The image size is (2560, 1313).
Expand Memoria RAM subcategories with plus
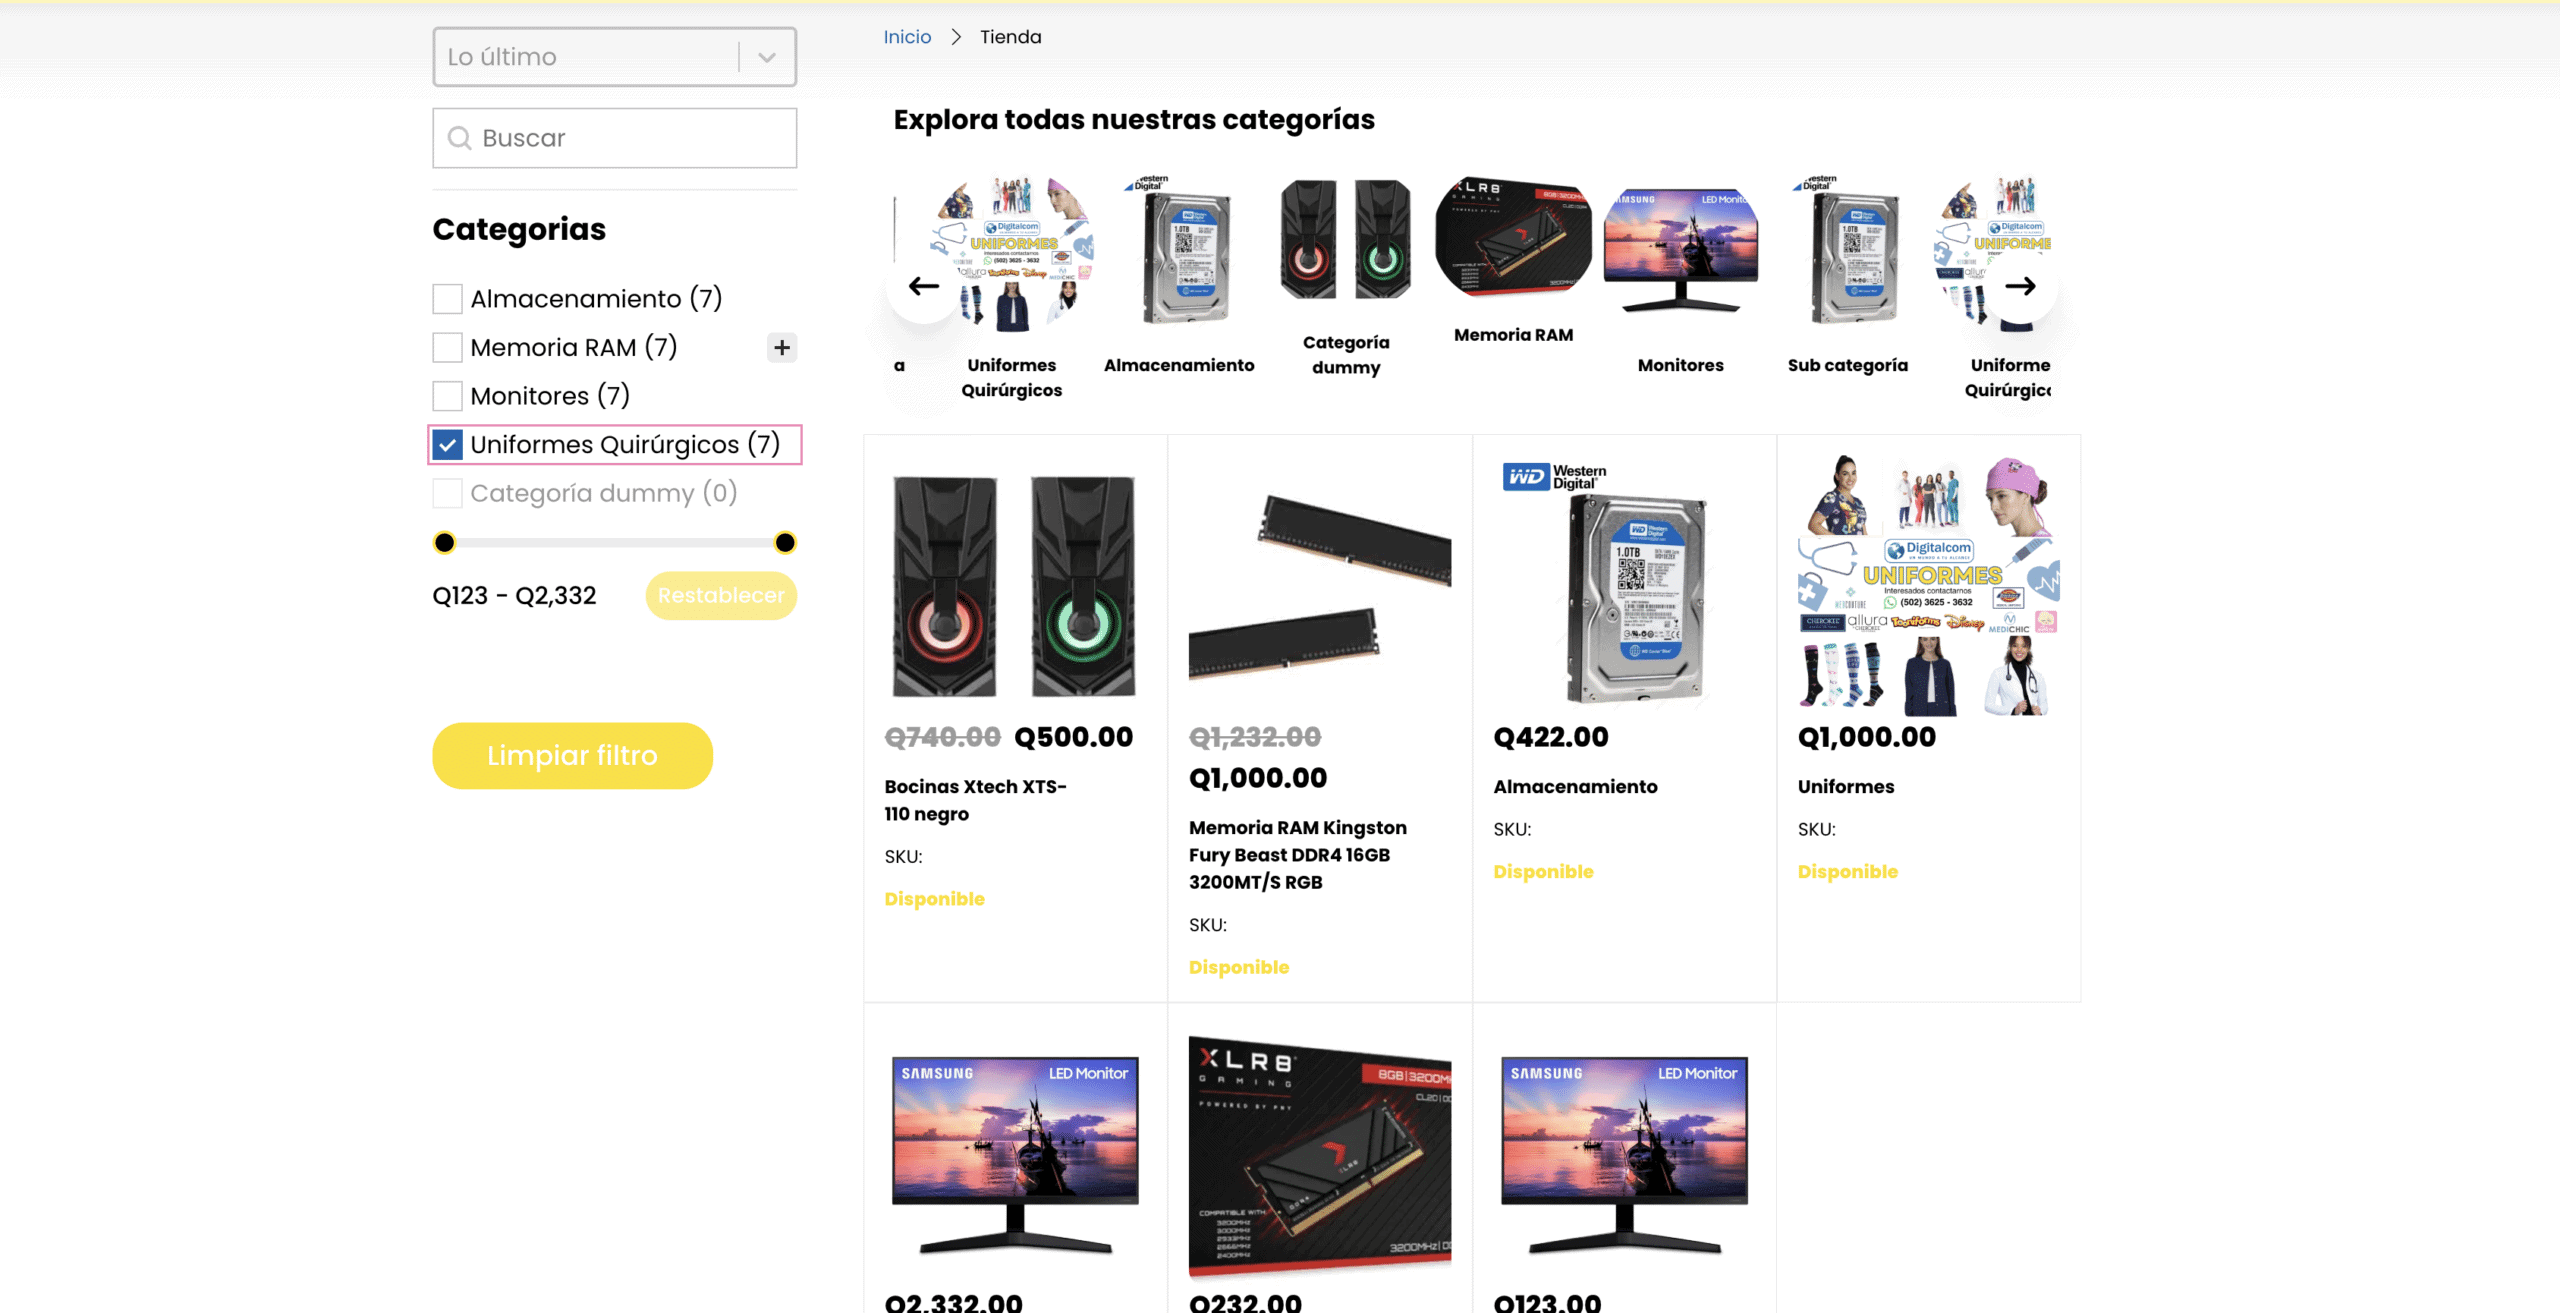tap(782, 348)
